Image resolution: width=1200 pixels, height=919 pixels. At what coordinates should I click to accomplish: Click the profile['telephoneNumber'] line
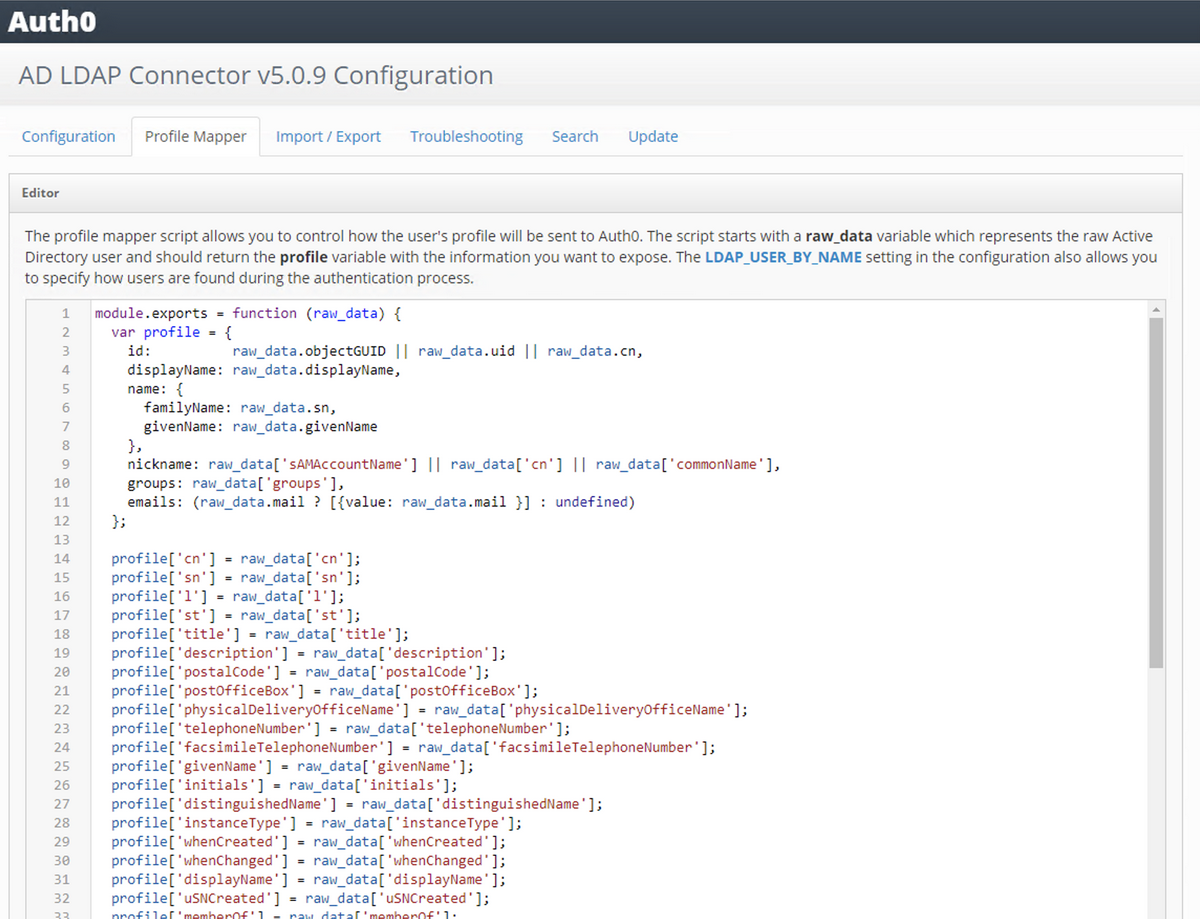(341, 729)
